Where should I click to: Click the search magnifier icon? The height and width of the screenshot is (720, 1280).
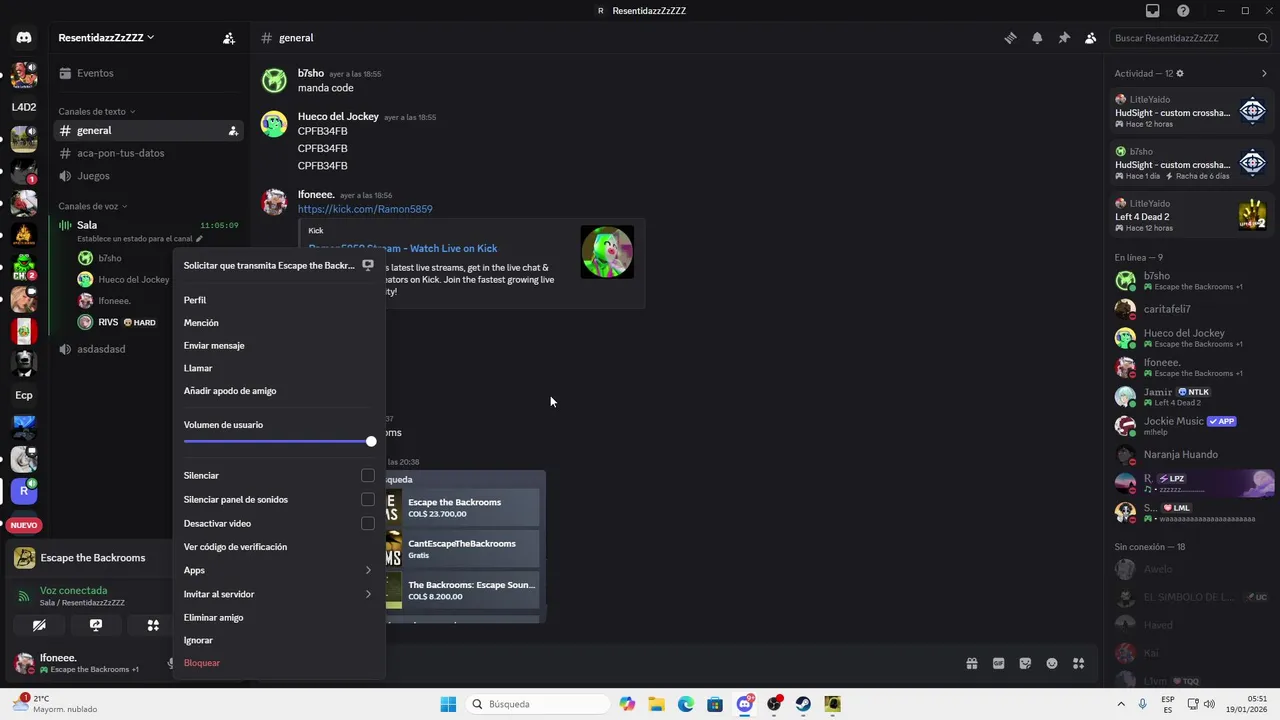[x=1263, y=38]
